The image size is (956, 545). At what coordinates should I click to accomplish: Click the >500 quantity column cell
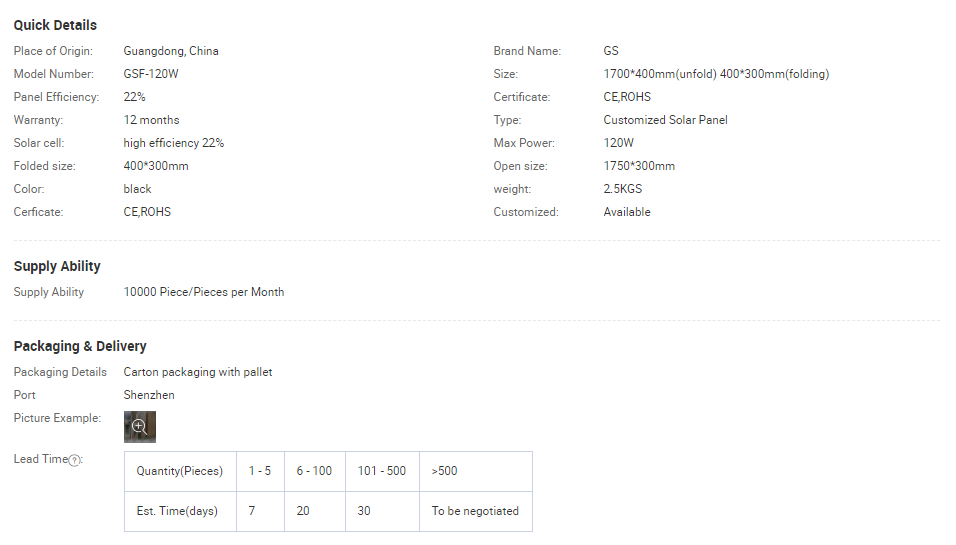(x=445, y=471)
